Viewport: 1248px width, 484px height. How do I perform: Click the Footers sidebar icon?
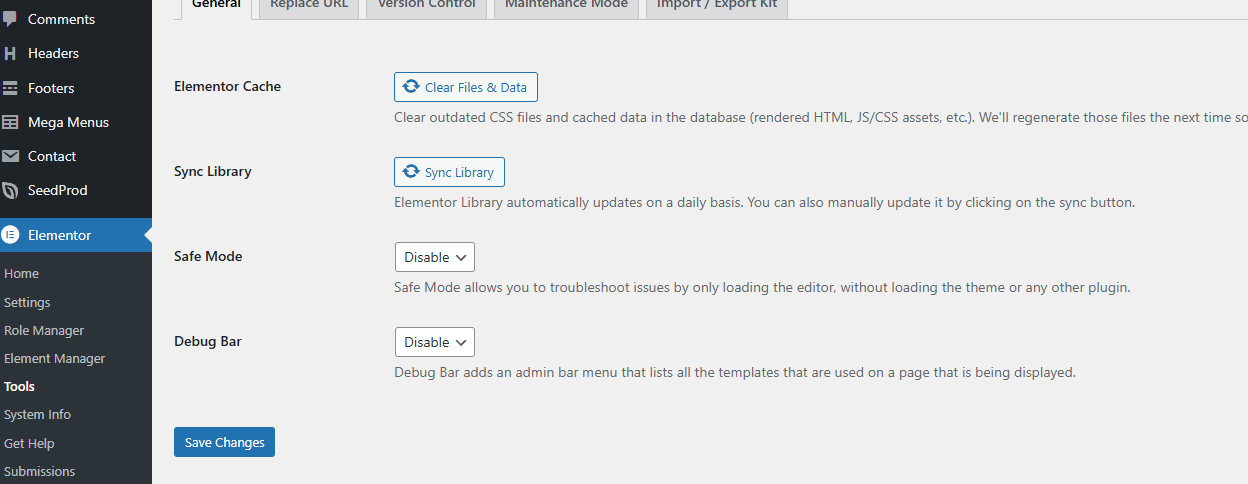10,88
